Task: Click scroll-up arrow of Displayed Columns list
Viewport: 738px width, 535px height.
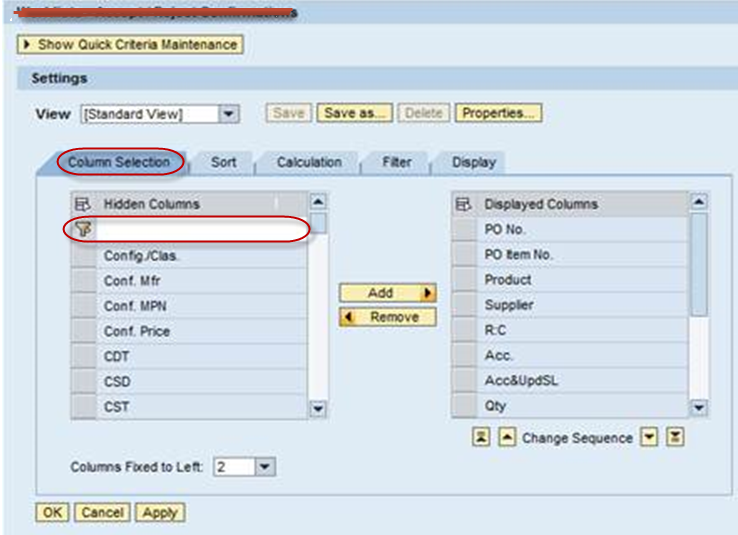Action: tap(699, 202)
